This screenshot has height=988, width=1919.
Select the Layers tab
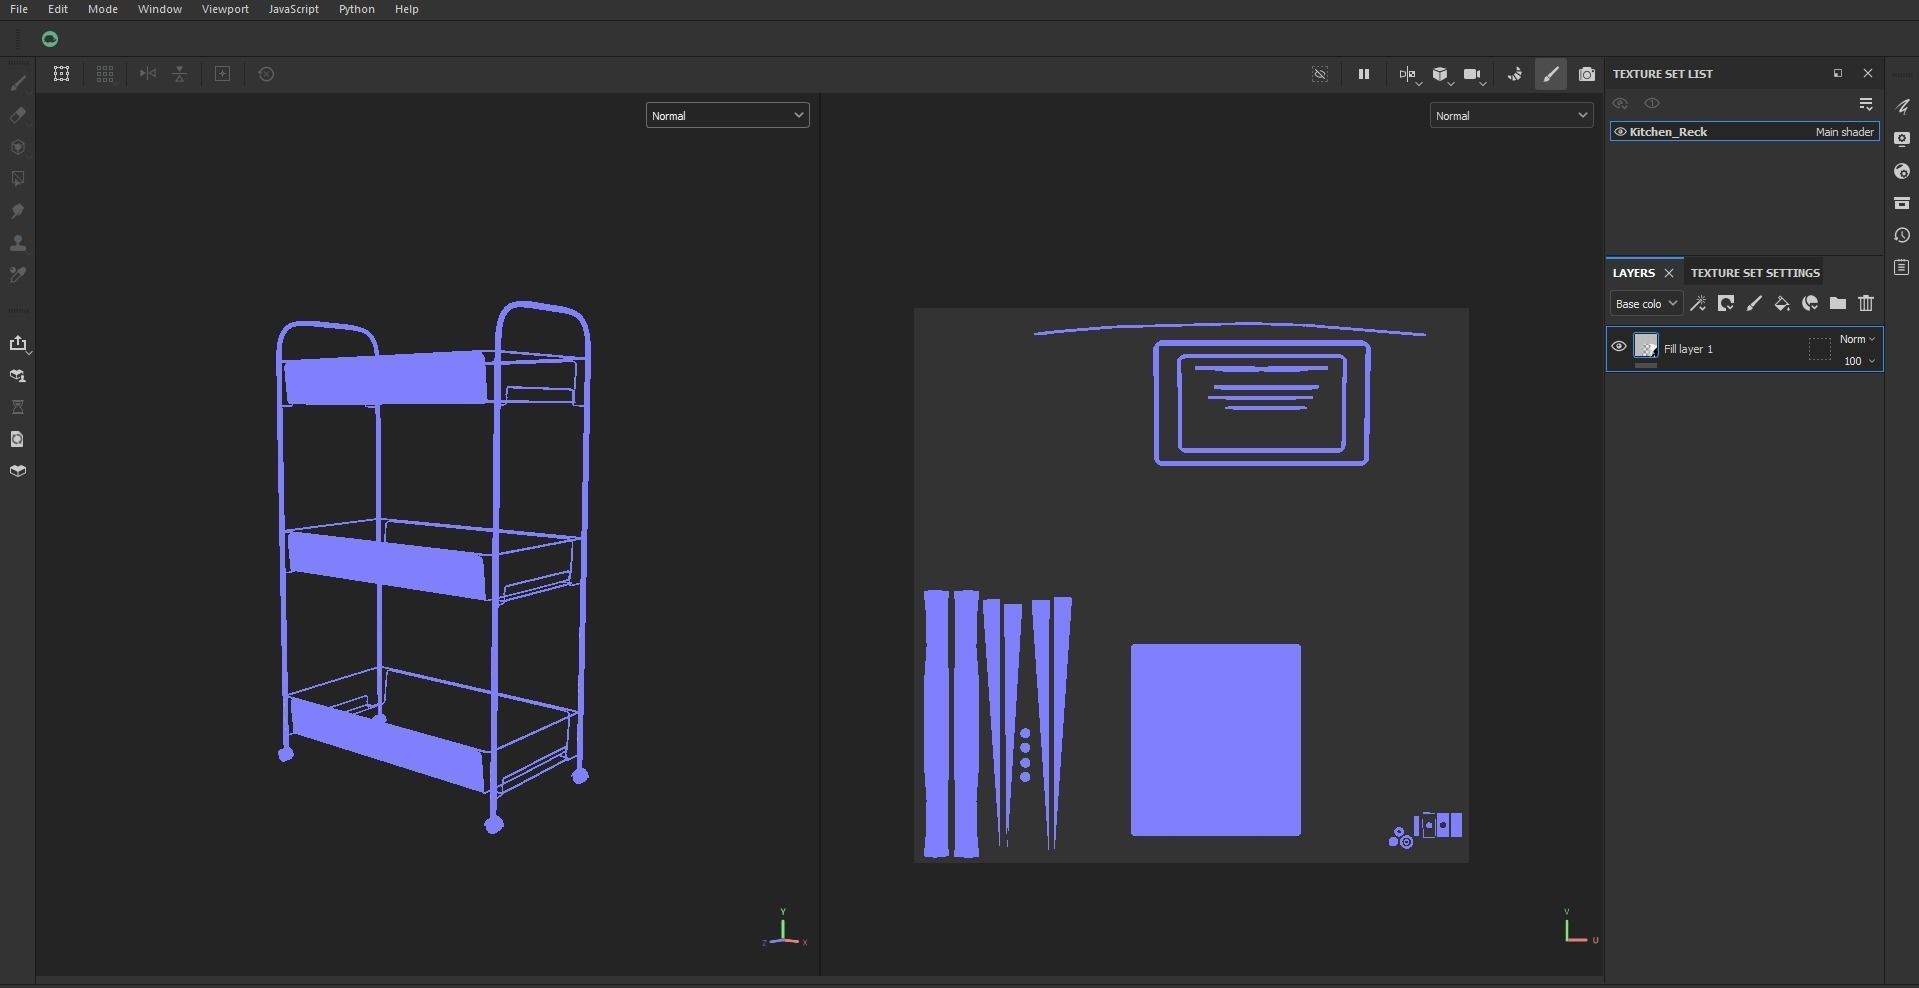(1634, 273)
